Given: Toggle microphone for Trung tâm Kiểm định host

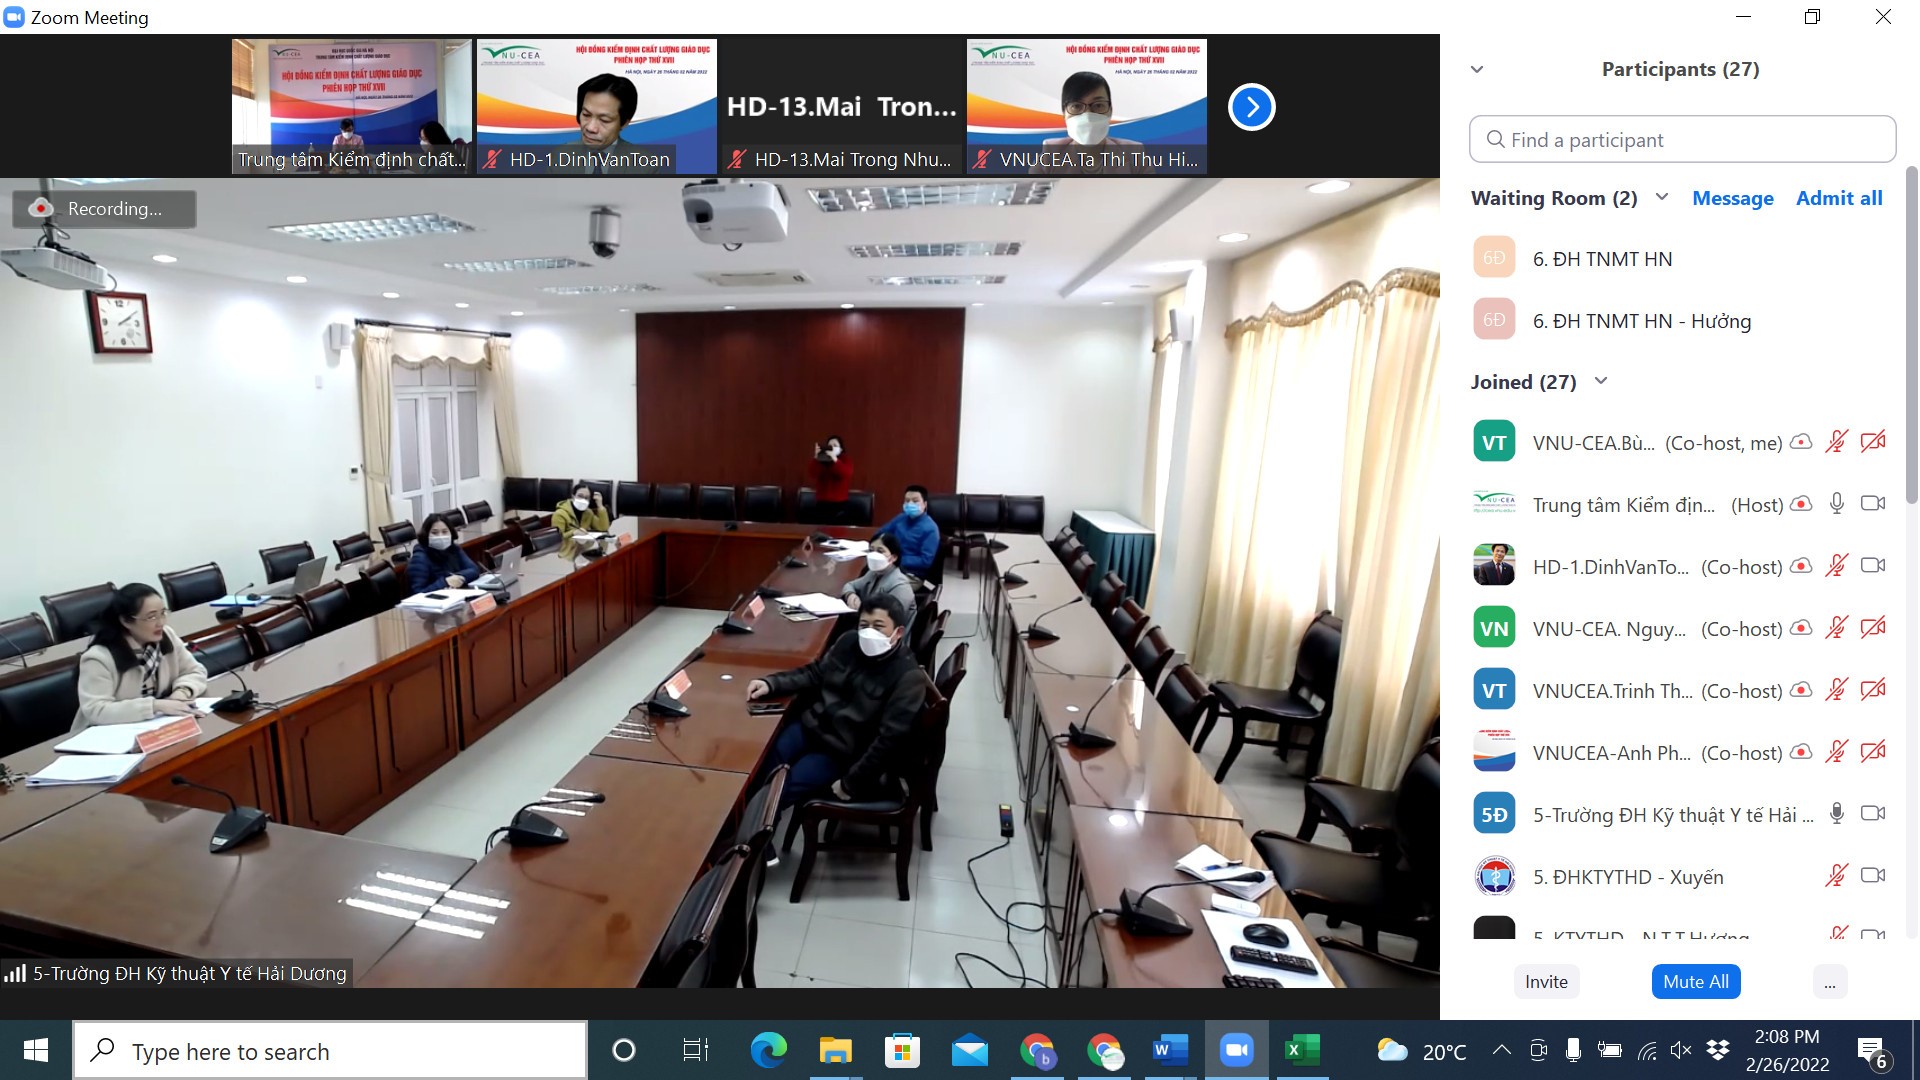Looking at the screenshot, I should click(1836, 504).
